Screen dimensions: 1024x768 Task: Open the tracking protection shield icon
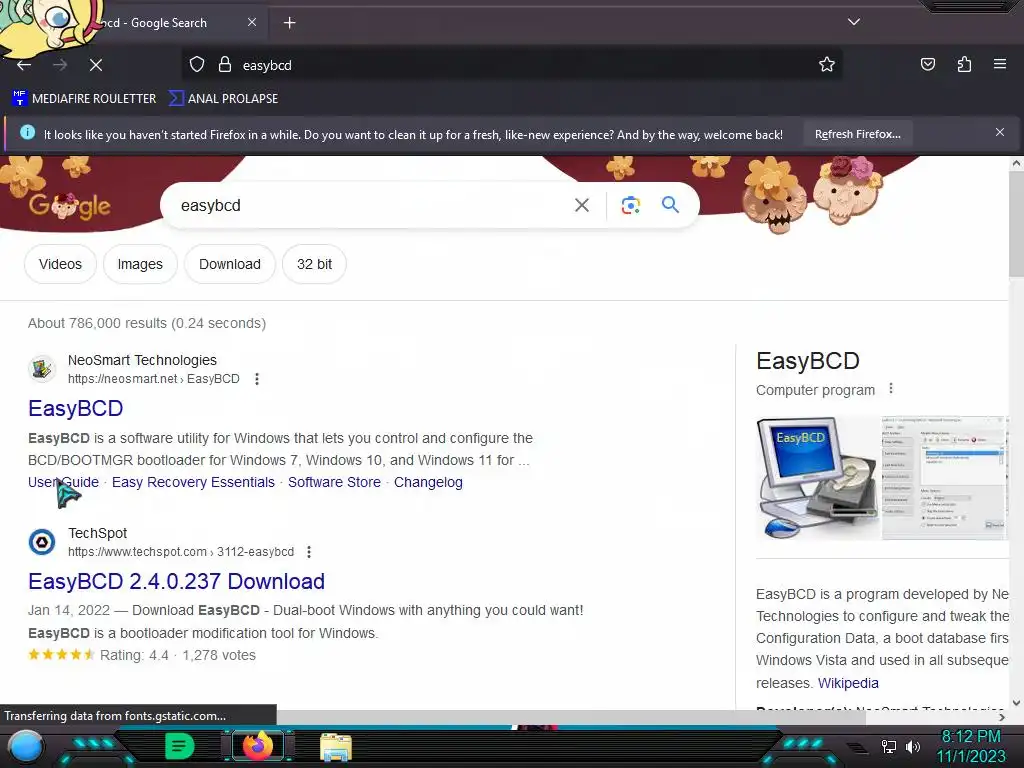coord(197,65)
